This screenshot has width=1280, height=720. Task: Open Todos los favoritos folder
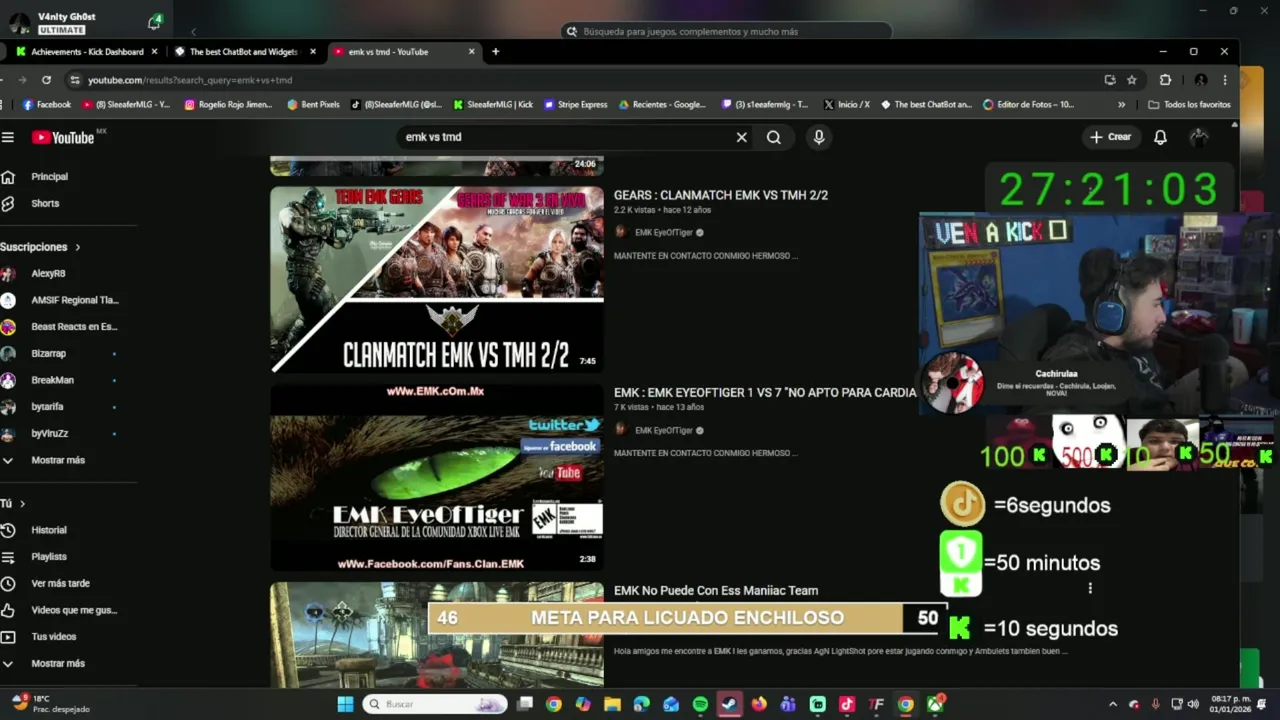[1189, 104]
